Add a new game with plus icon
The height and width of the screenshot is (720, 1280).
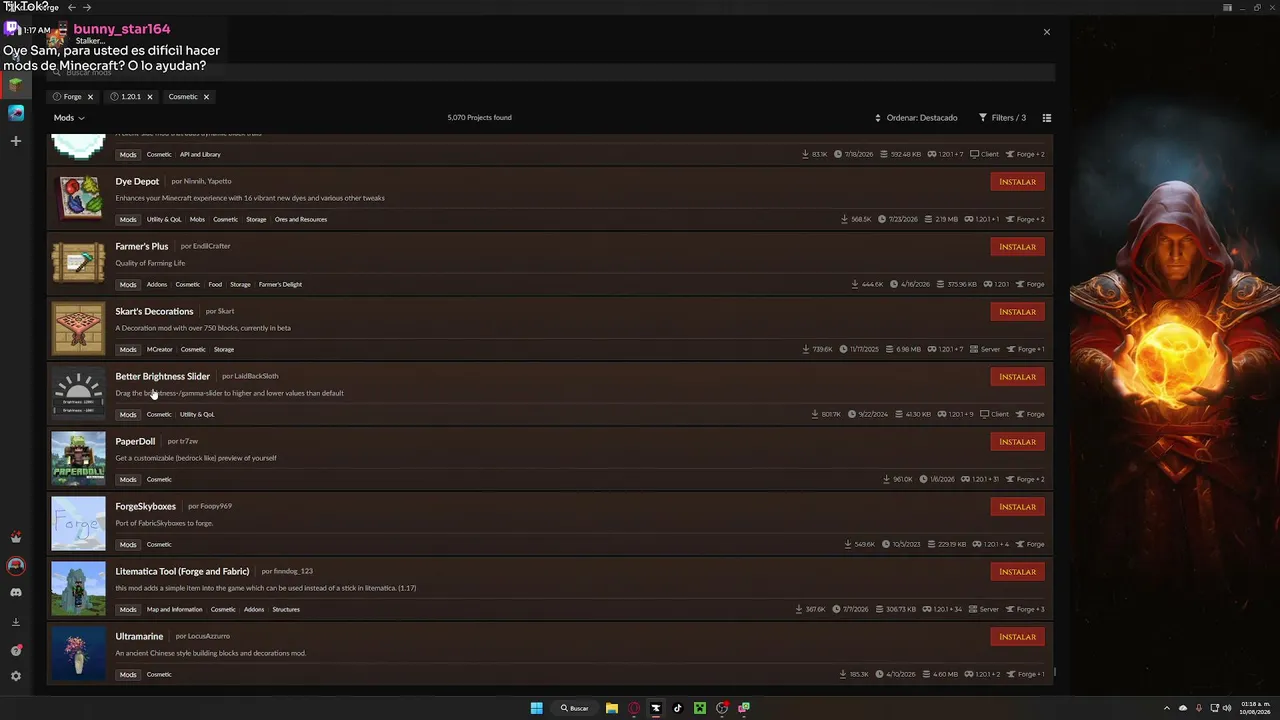(16, 141)
